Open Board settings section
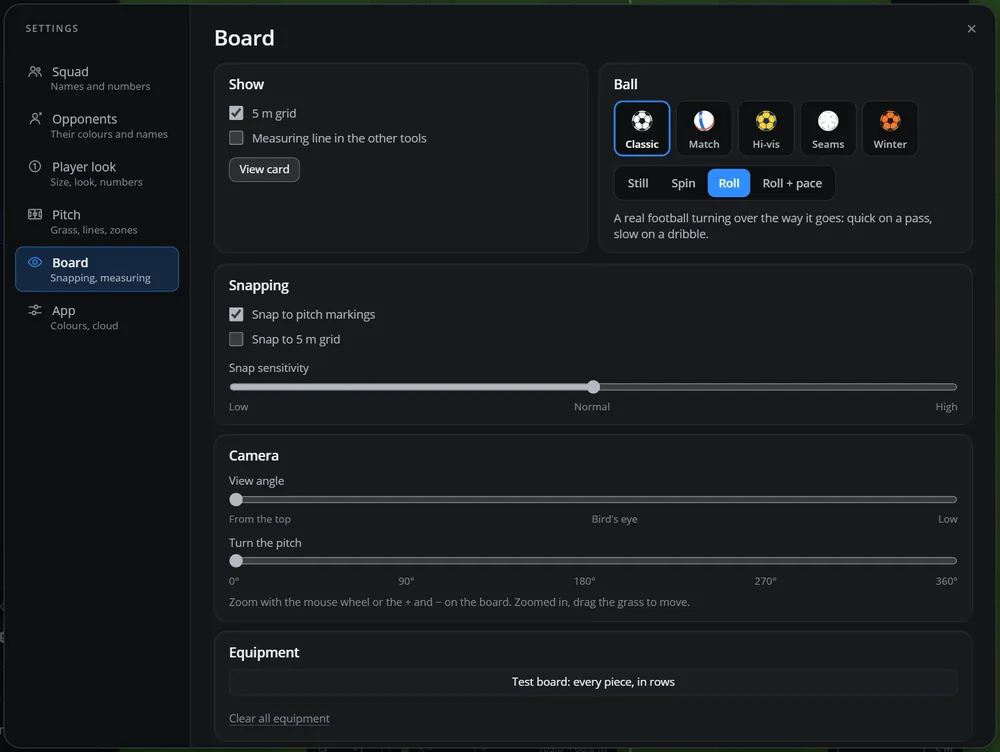This screenshot has width=1000, height=752. pos(97,269)
